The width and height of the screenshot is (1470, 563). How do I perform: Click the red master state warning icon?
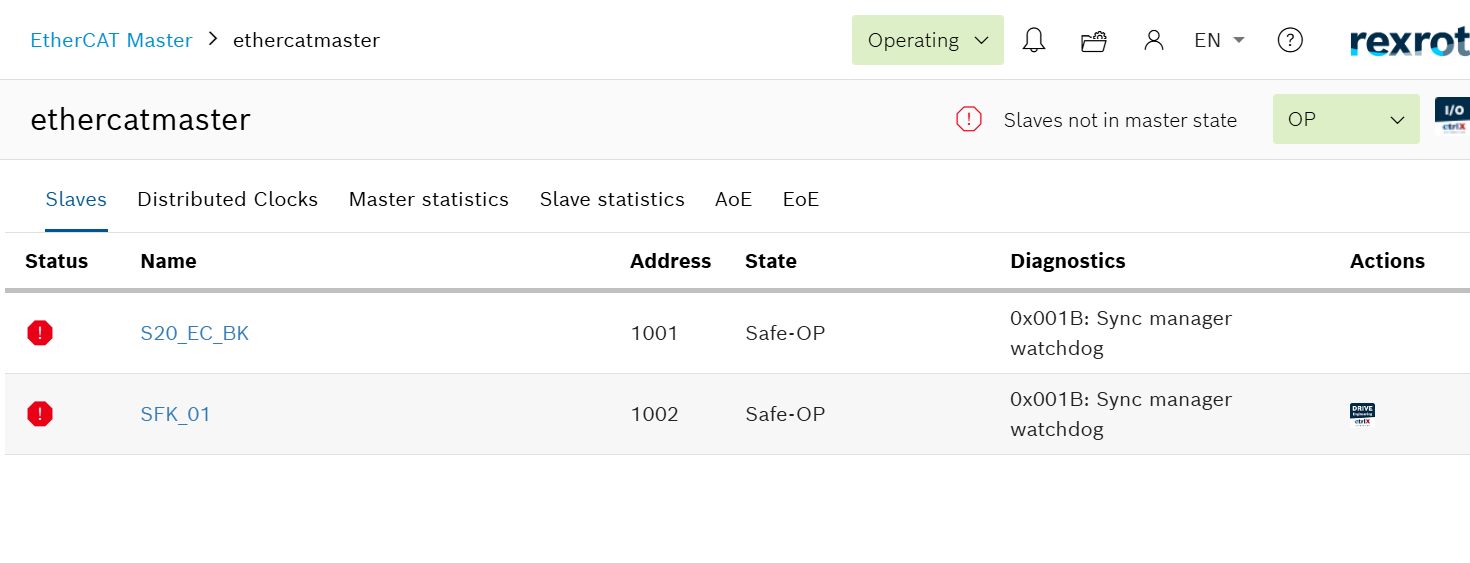coord(968,120)
